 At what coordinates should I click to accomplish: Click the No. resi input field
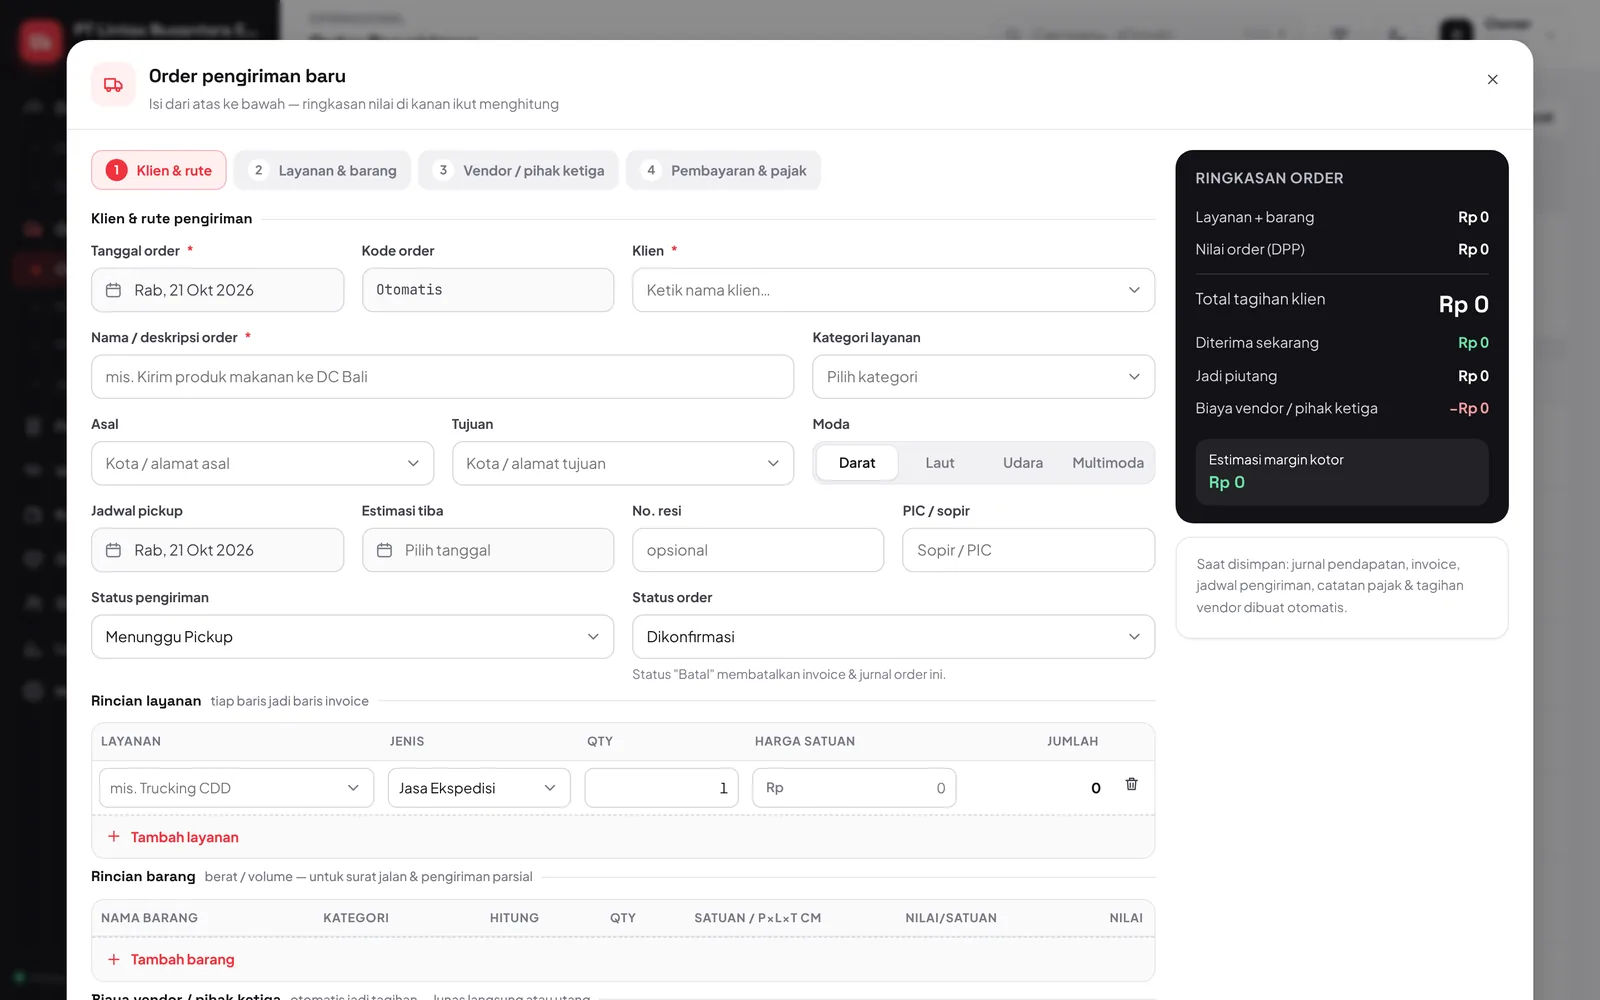click(758, 550)
